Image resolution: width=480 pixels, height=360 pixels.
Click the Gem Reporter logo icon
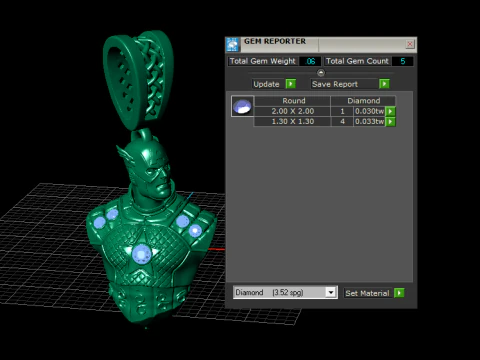(x=233, y=44)
